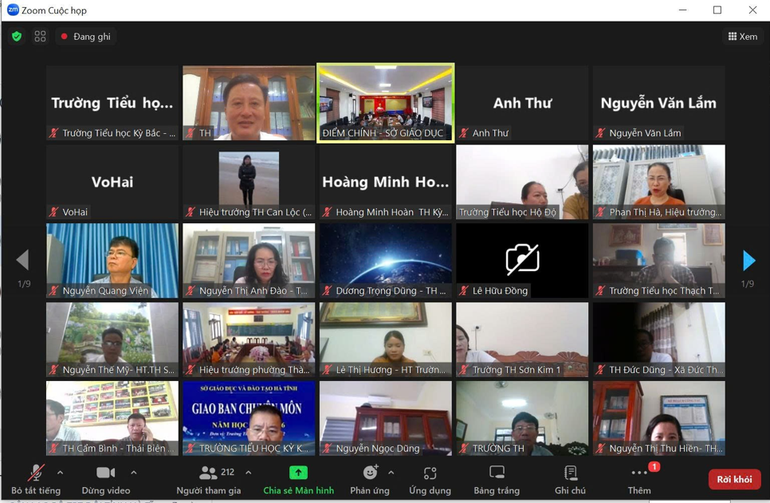
Task: Open Phản ứng reactions
Action: tap(369, 478)
